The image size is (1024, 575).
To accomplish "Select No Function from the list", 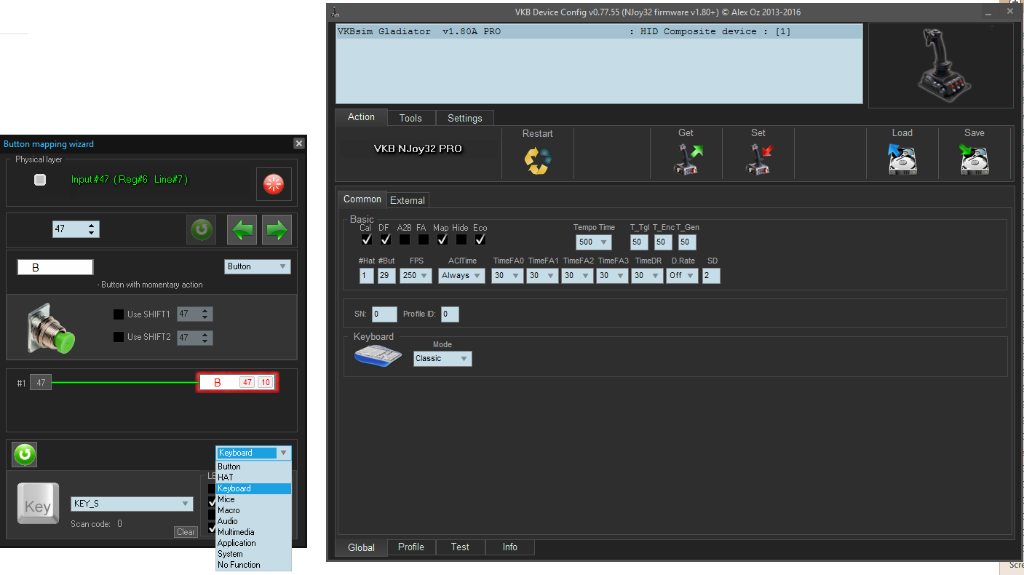I will click(x=253, y=565).
